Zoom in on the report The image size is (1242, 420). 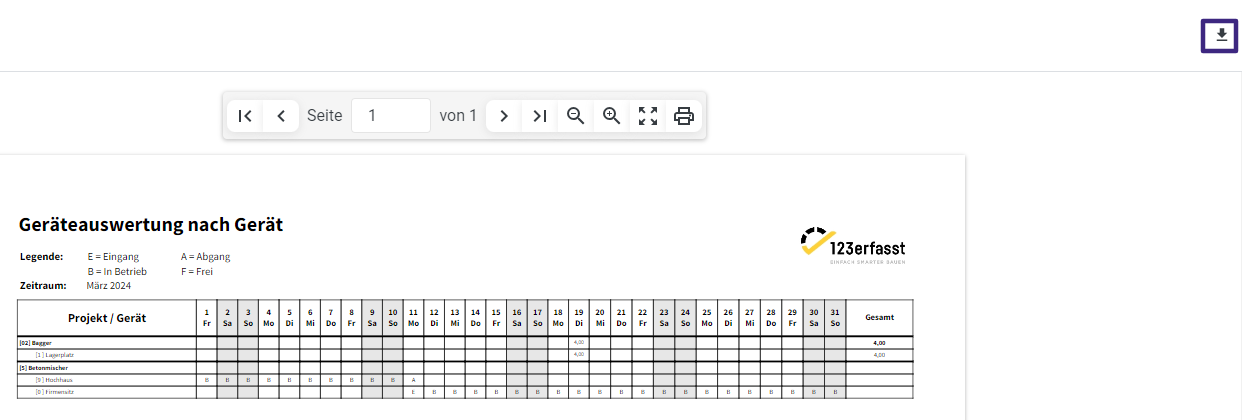(x=611, y=116)
